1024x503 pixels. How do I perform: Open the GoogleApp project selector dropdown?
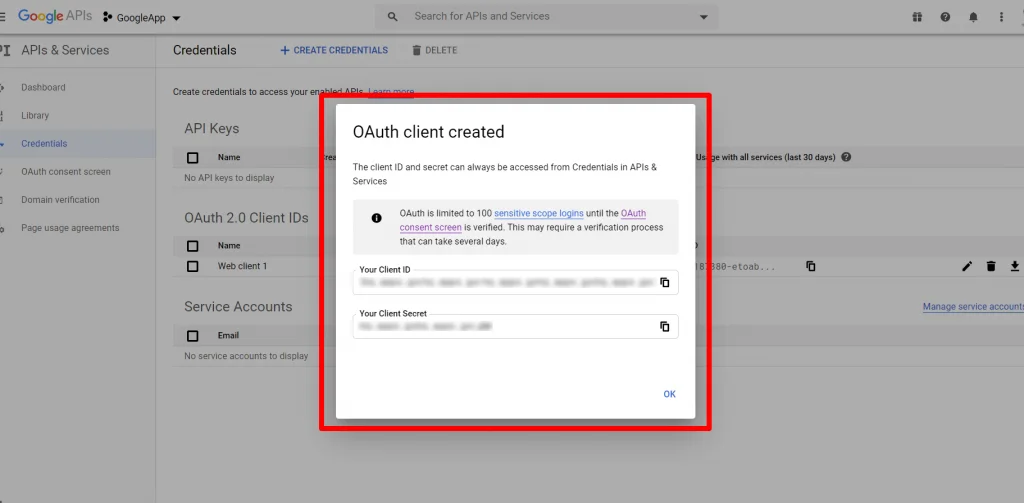tap(142, 18)
